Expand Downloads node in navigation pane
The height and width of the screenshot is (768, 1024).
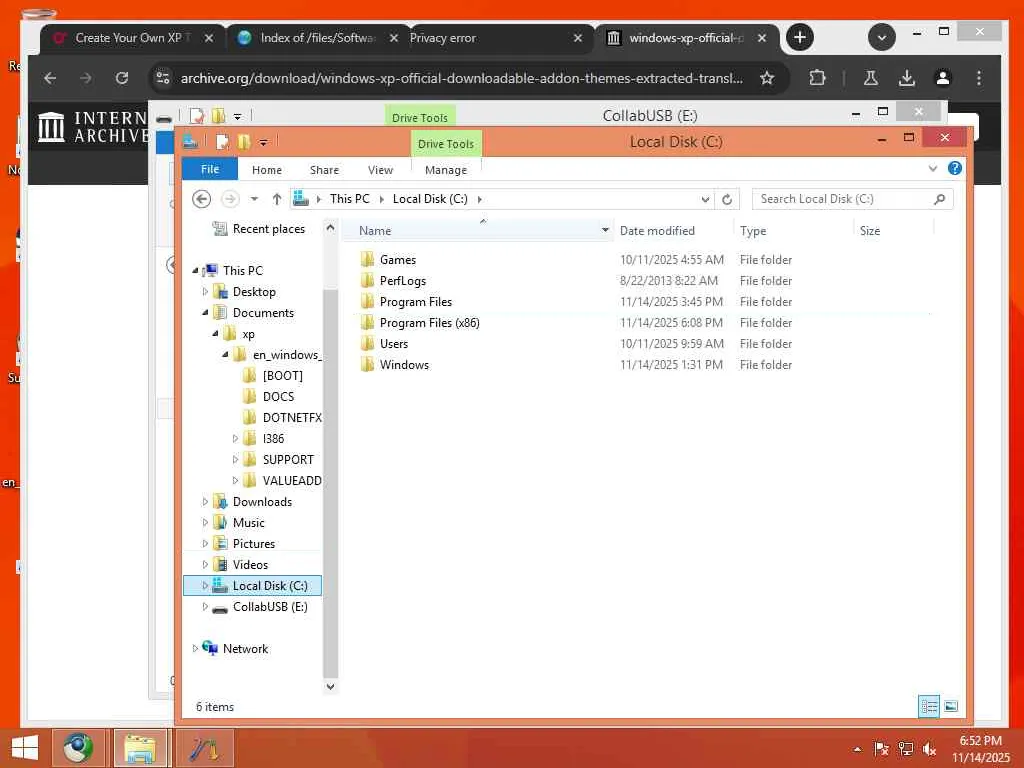point(205,502)
